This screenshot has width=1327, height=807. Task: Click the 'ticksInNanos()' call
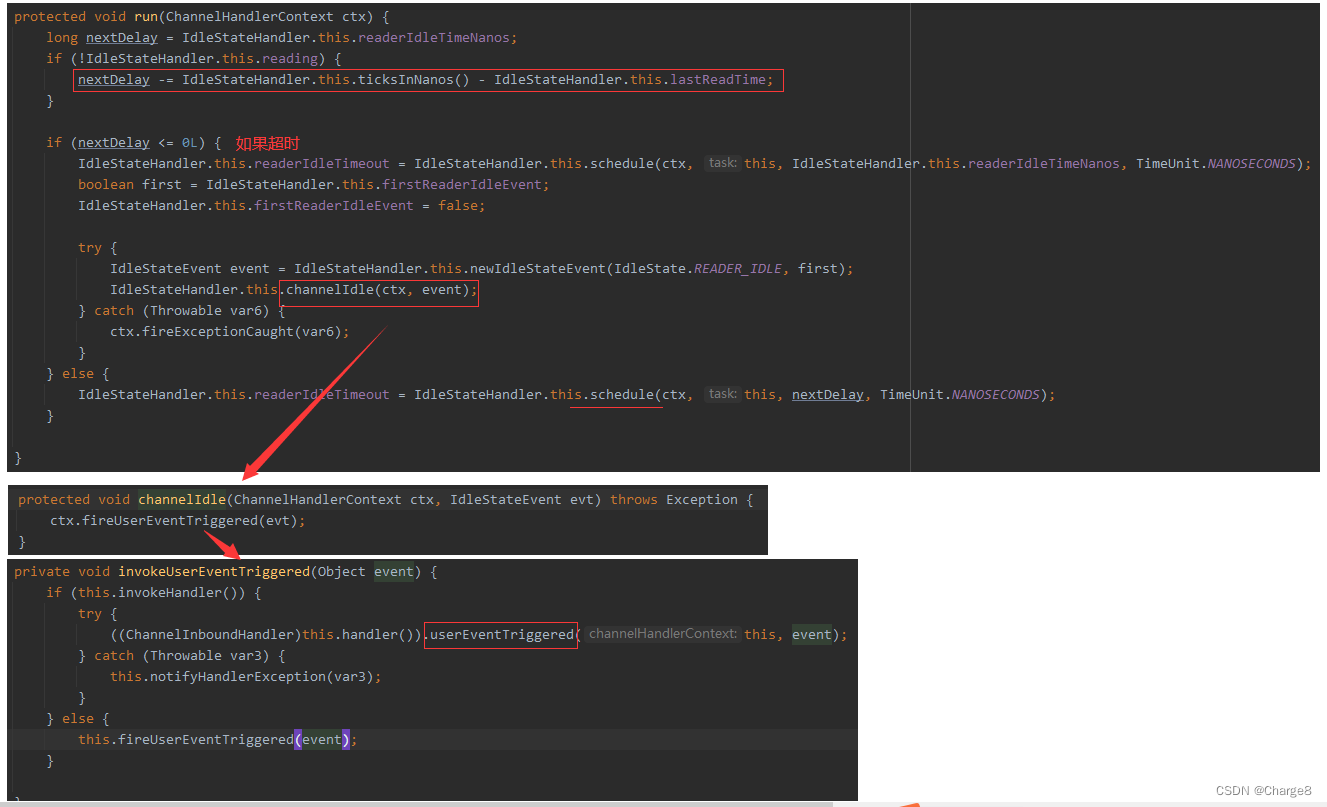[414, 80]
